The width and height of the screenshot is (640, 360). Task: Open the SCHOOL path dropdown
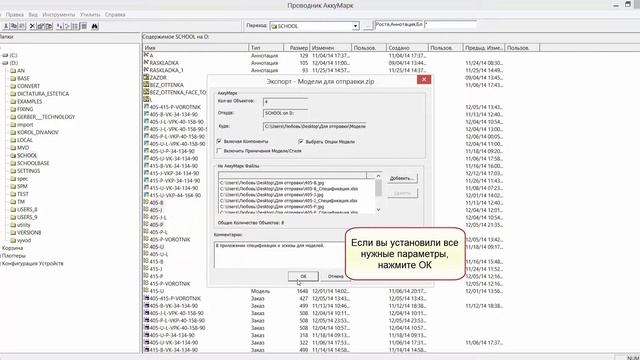(356, 26)
